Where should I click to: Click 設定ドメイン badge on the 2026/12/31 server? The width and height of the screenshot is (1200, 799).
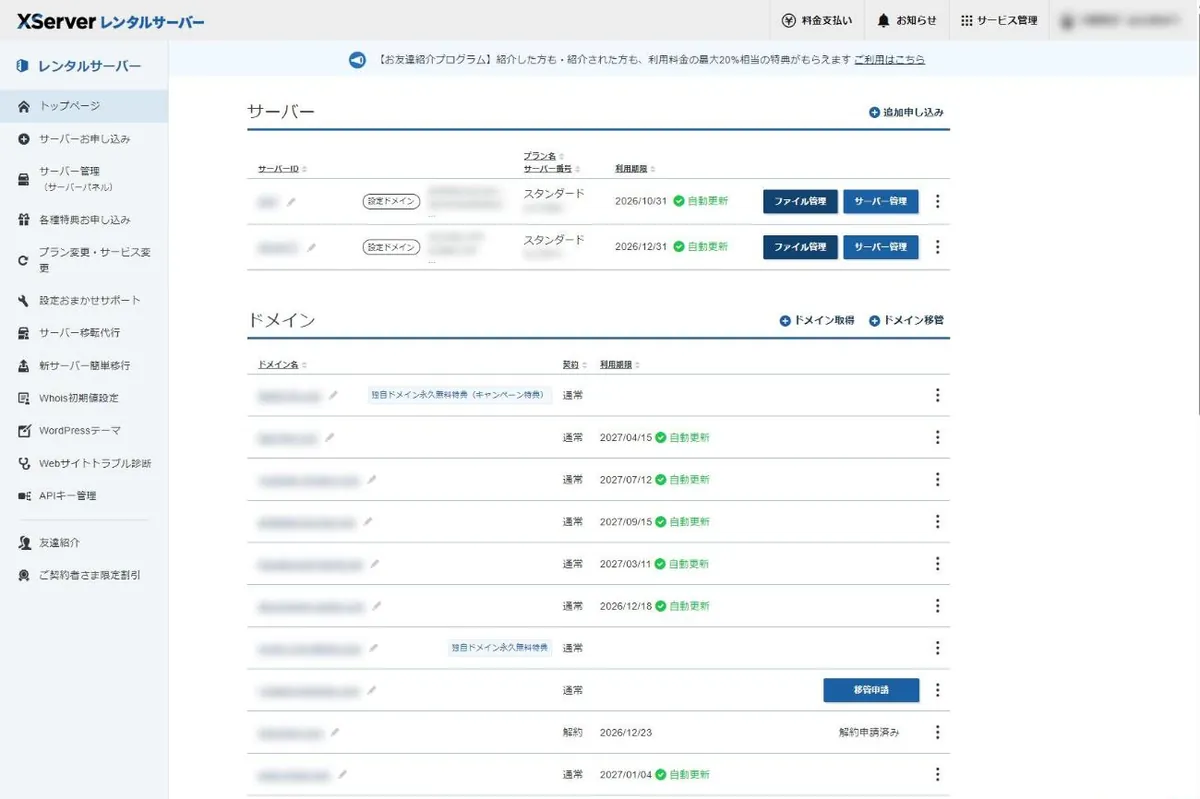pyautogui.click(x=391, y=248)
